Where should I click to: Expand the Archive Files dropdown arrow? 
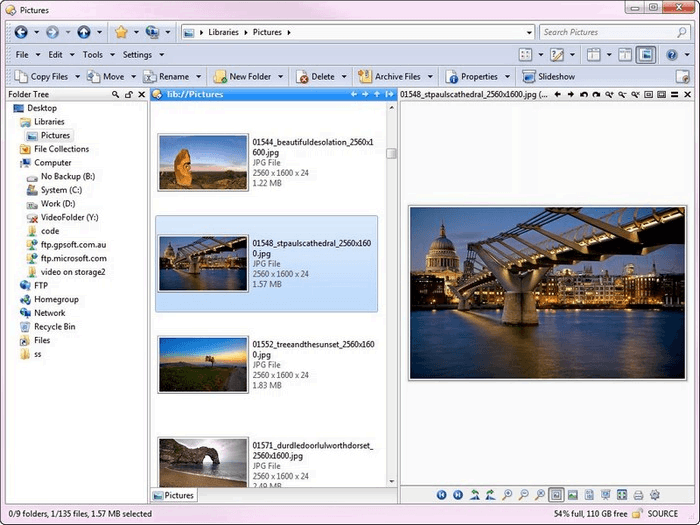430,77
